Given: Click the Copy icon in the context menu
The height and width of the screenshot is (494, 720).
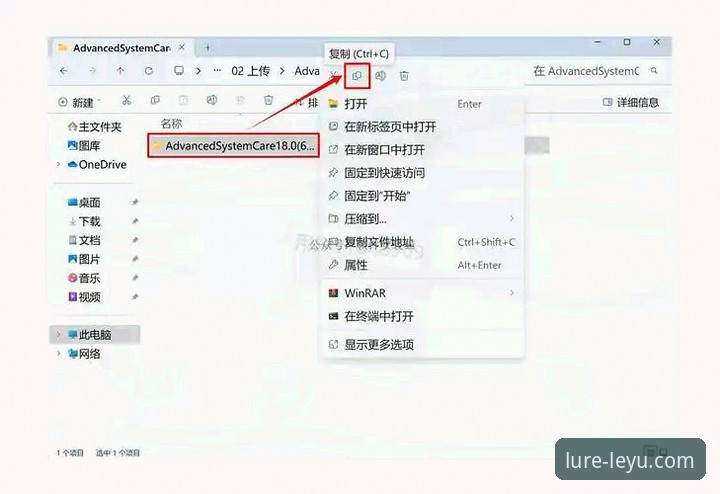Looking at the screenshot, I should pyautogui.click(x=357, y=76).
